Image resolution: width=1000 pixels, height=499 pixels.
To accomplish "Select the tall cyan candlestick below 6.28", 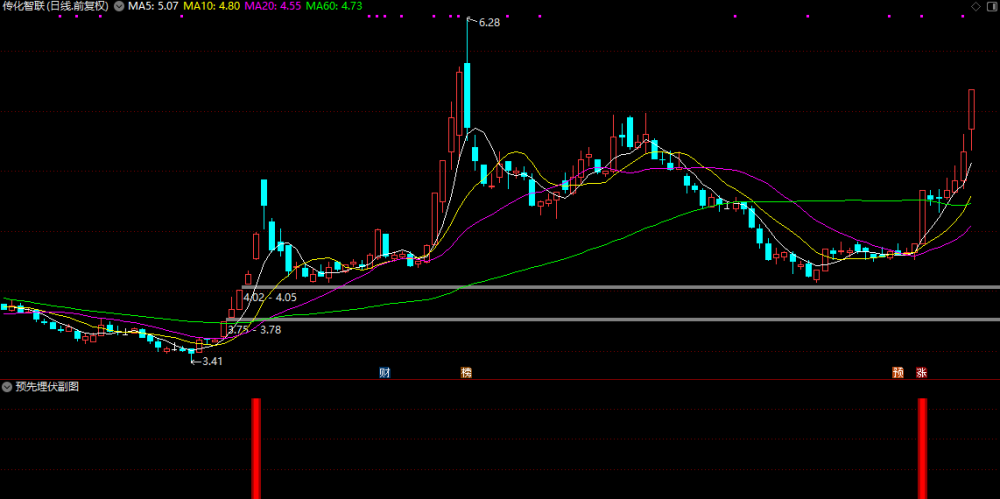I will tap(467, 94).
